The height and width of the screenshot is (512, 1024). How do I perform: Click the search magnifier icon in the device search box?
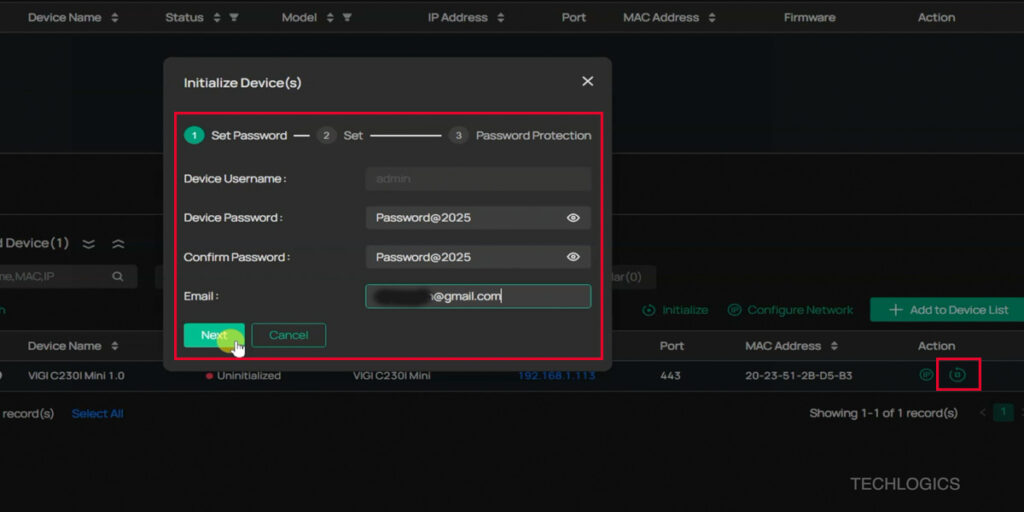coord(118,277)
